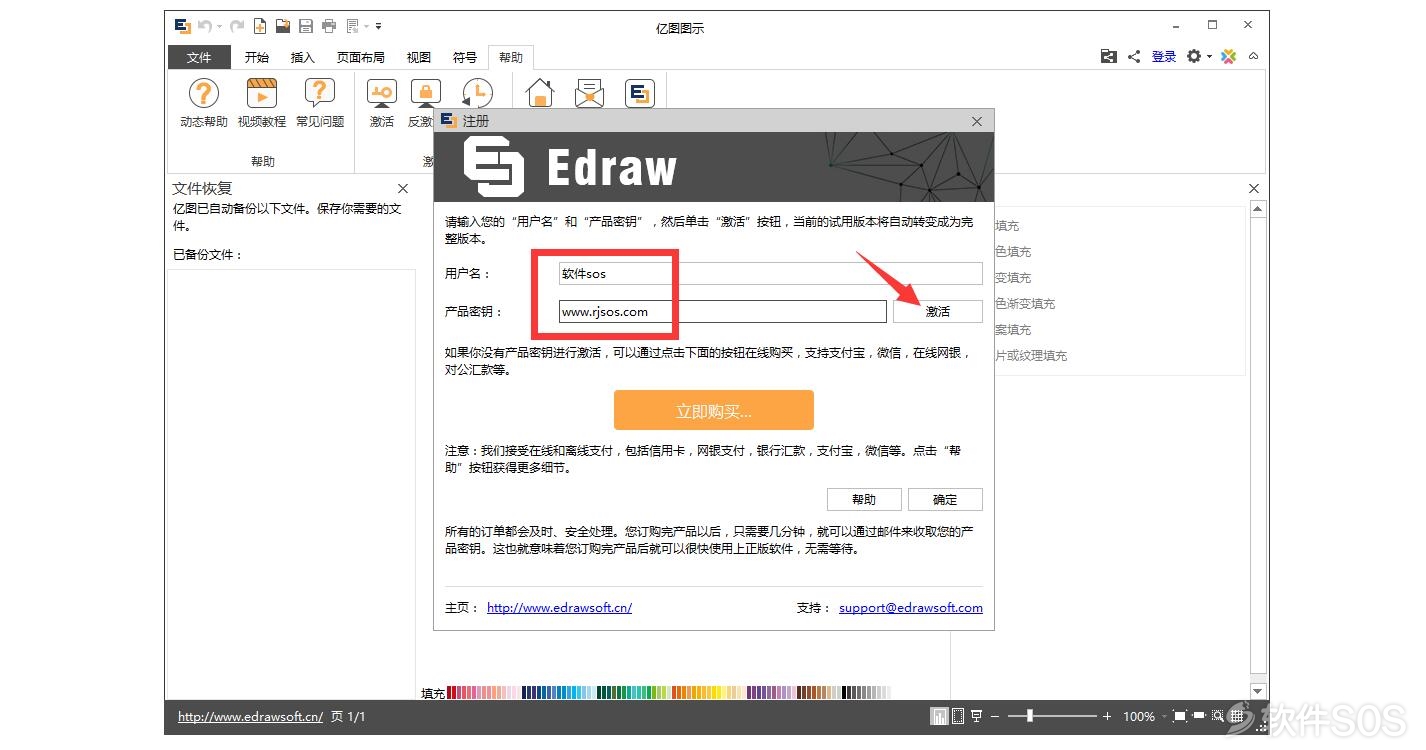Click the fit page width icon
Image resolution: width=1426 pixels, height=750 pixels.
click(x=1199, y=716)
